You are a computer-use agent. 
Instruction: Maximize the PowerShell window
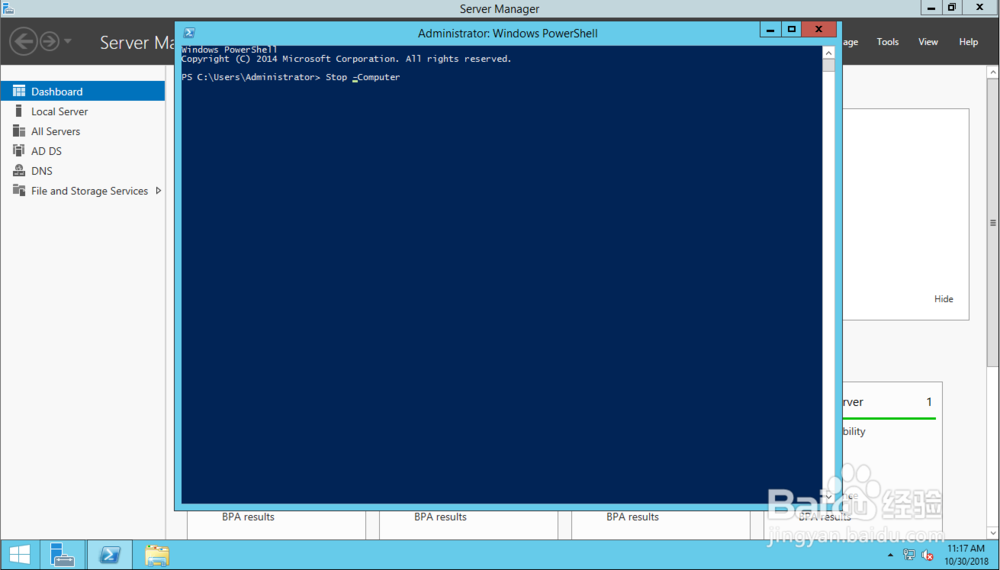791,29
